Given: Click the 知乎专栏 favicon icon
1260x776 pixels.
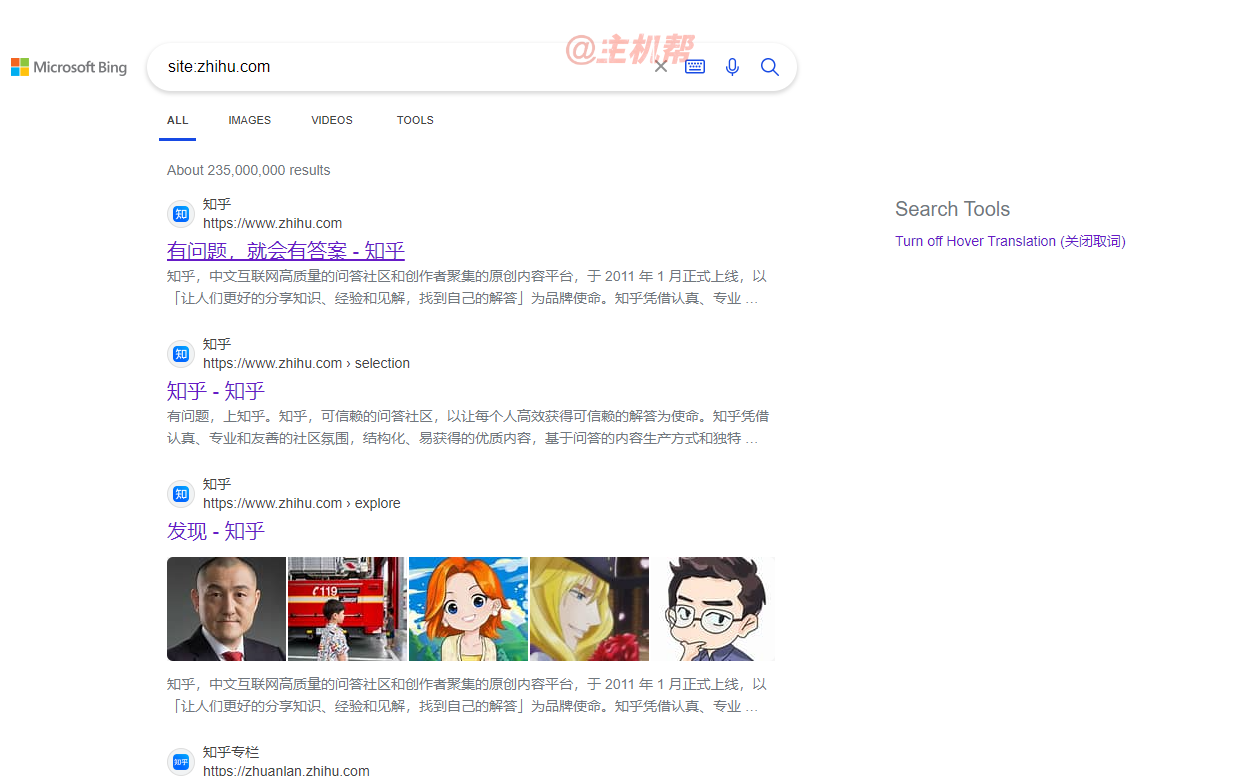Looking at the screenshot, I should tap(181, 762).
